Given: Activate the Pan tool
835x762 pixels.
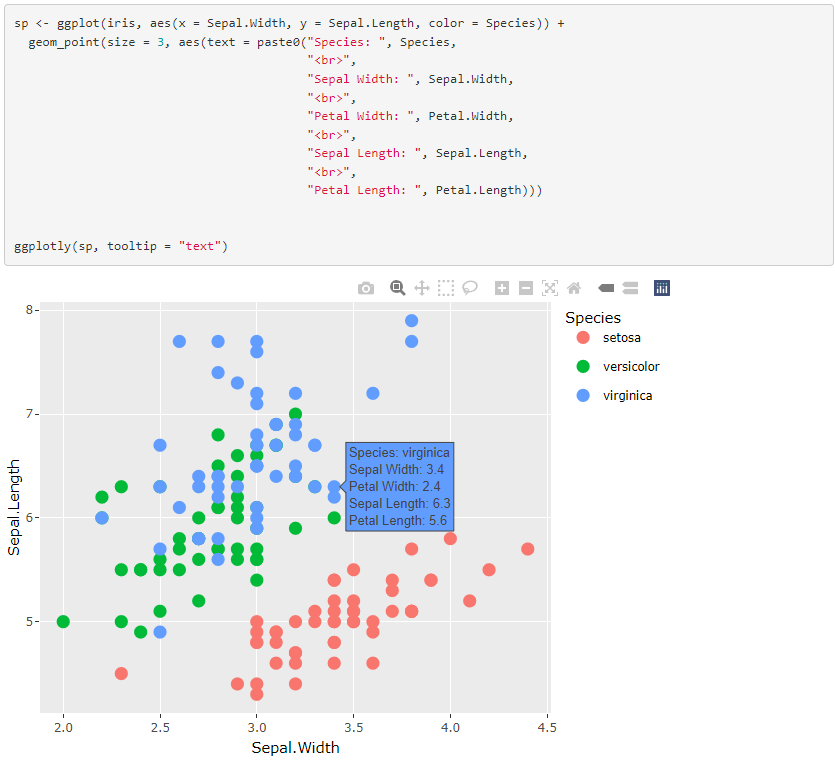Looking at the screenshot, I should point(422,287).
